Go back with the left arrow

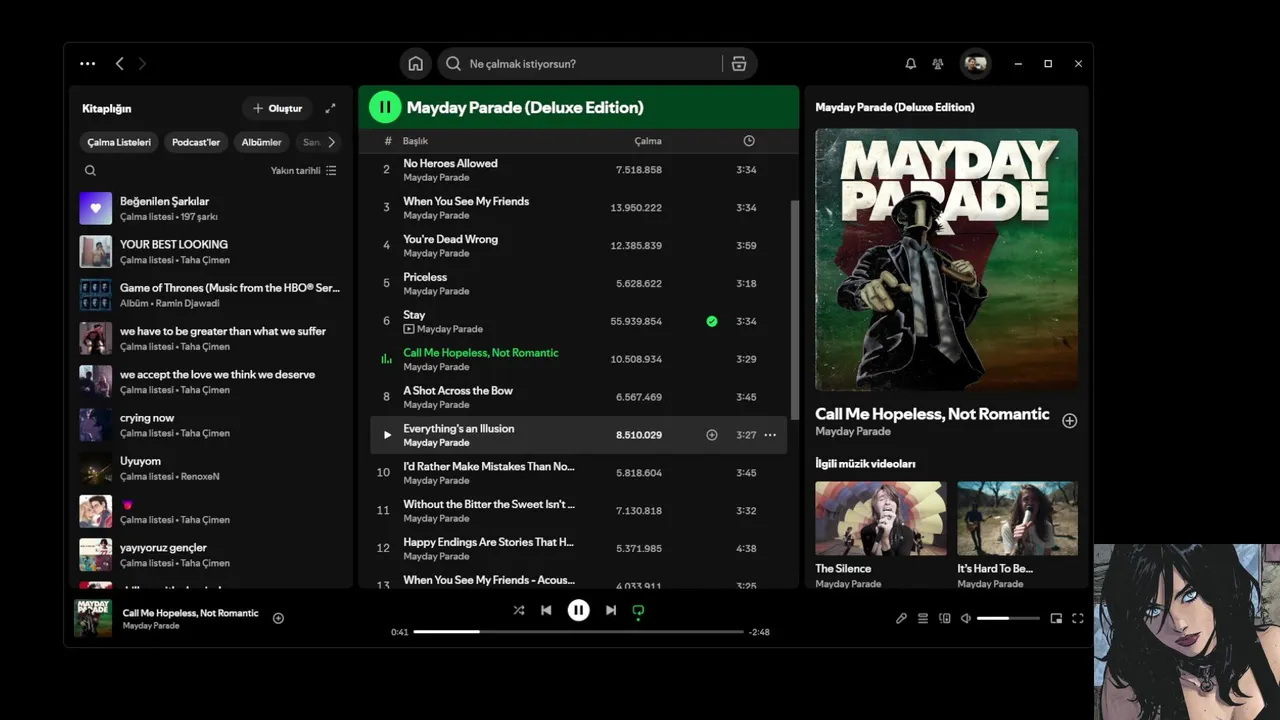click(119, 63)
